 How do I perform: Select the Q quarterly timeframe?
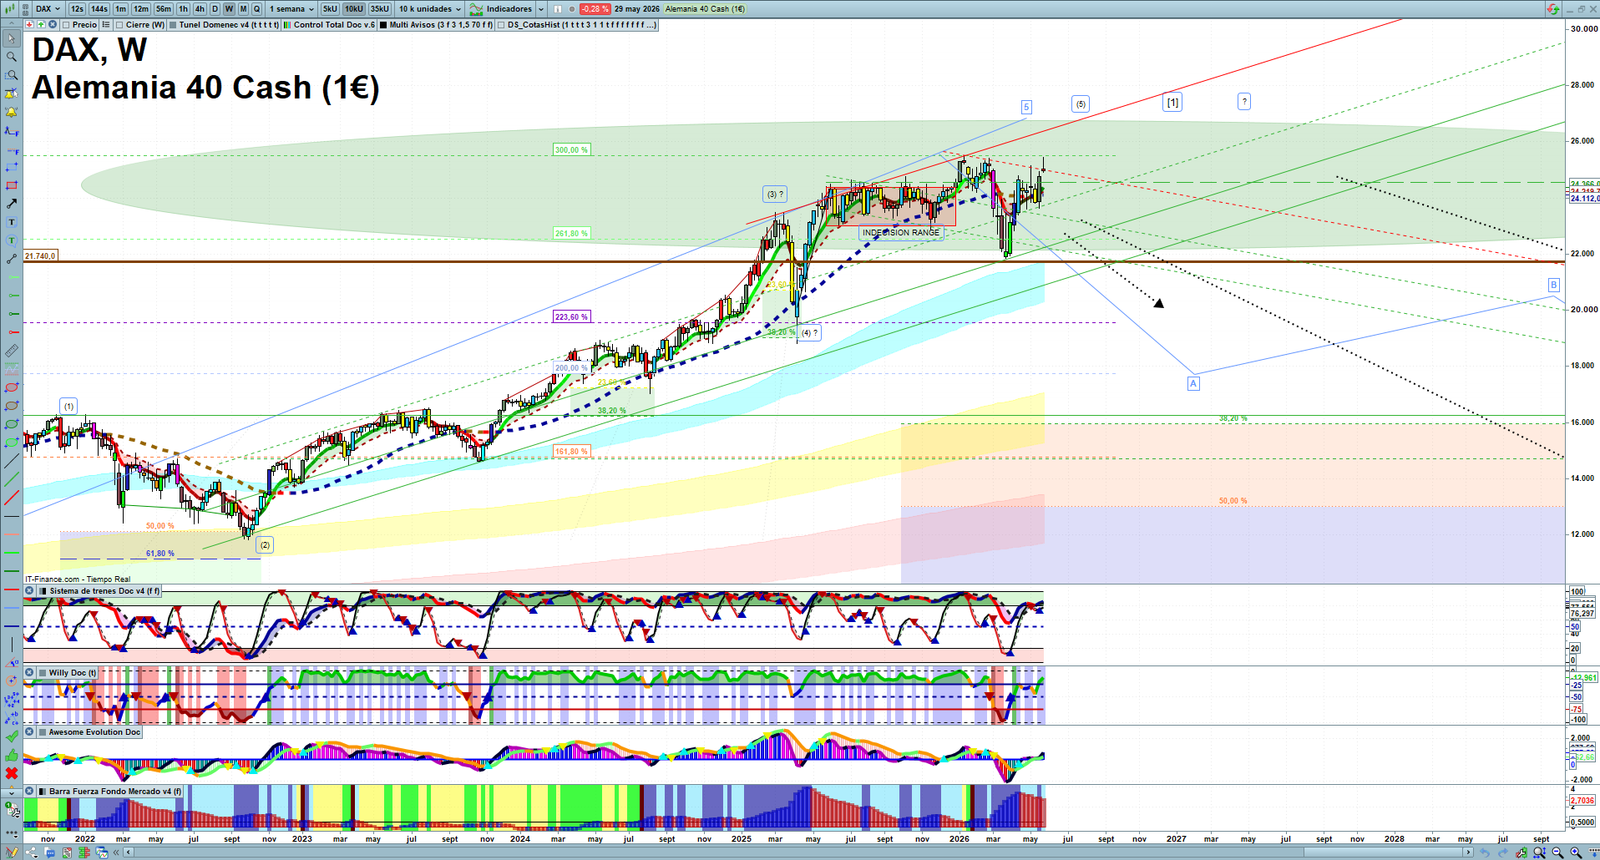pyautogui.click(x=257, y=9)
